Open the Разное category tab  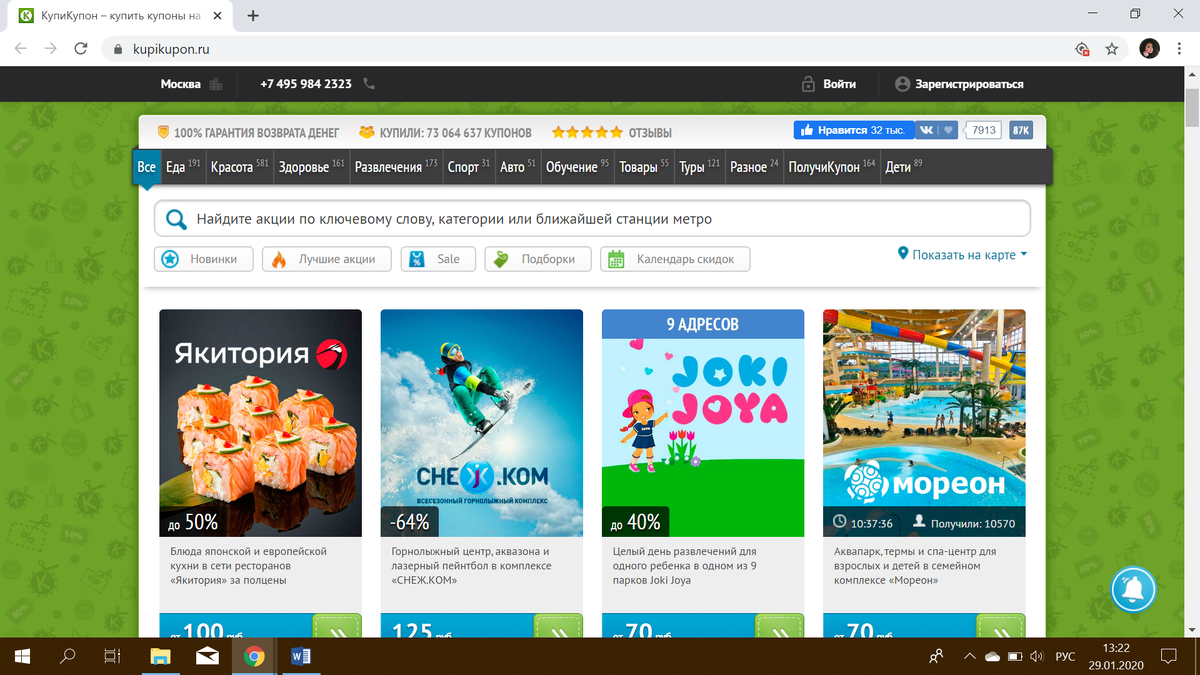click(754, 167)
